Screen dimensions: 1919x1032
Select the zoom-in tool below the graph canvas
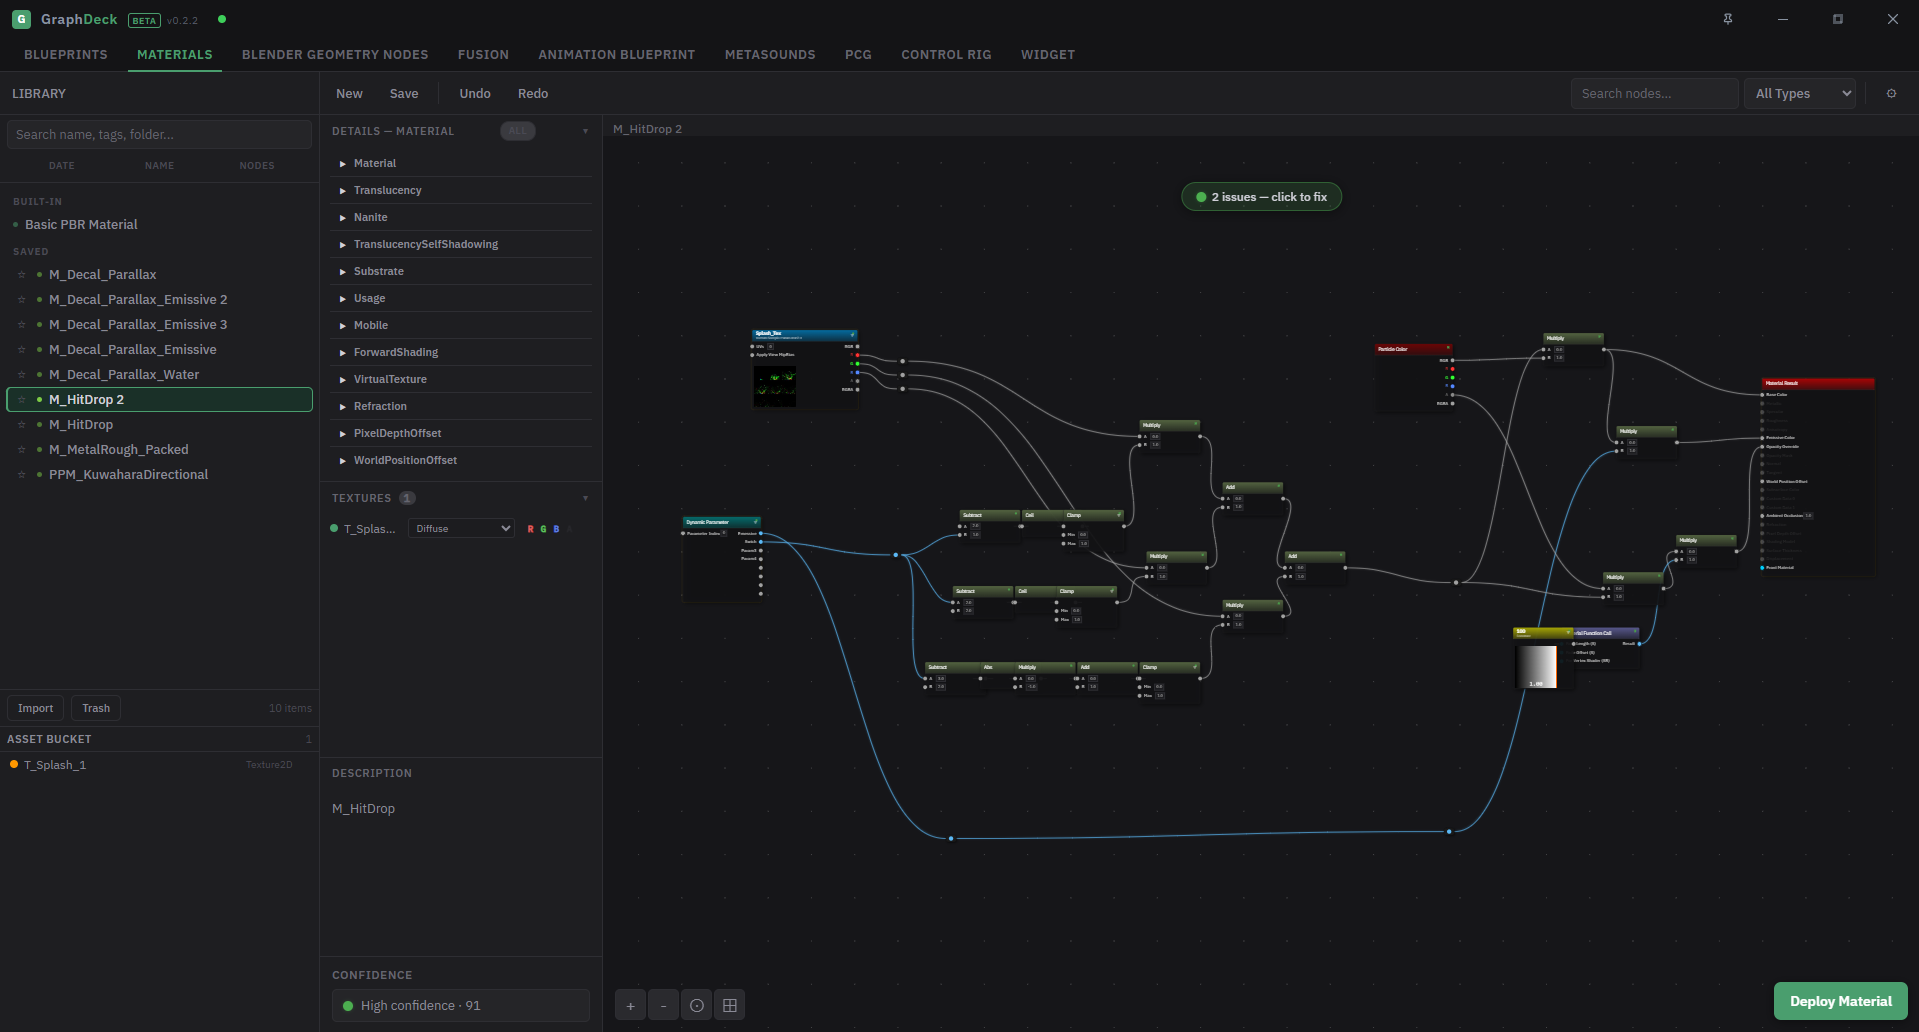point(629,1004)
